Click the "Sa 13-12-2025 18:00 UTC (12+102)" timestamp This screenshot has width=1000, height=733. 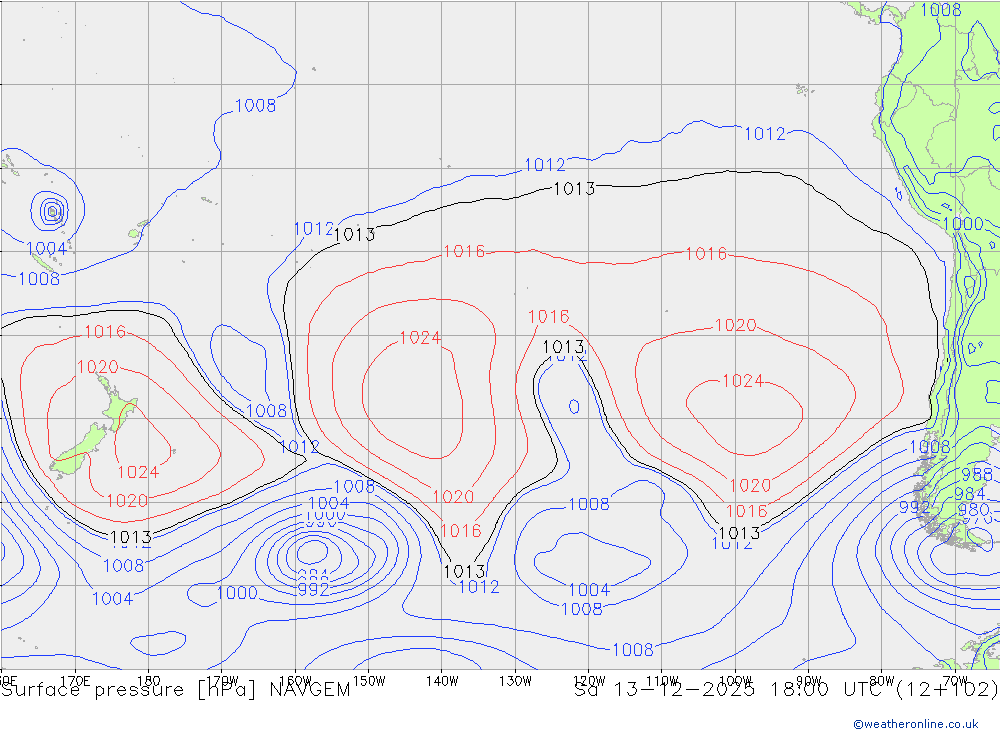click(x=786, y=690)
